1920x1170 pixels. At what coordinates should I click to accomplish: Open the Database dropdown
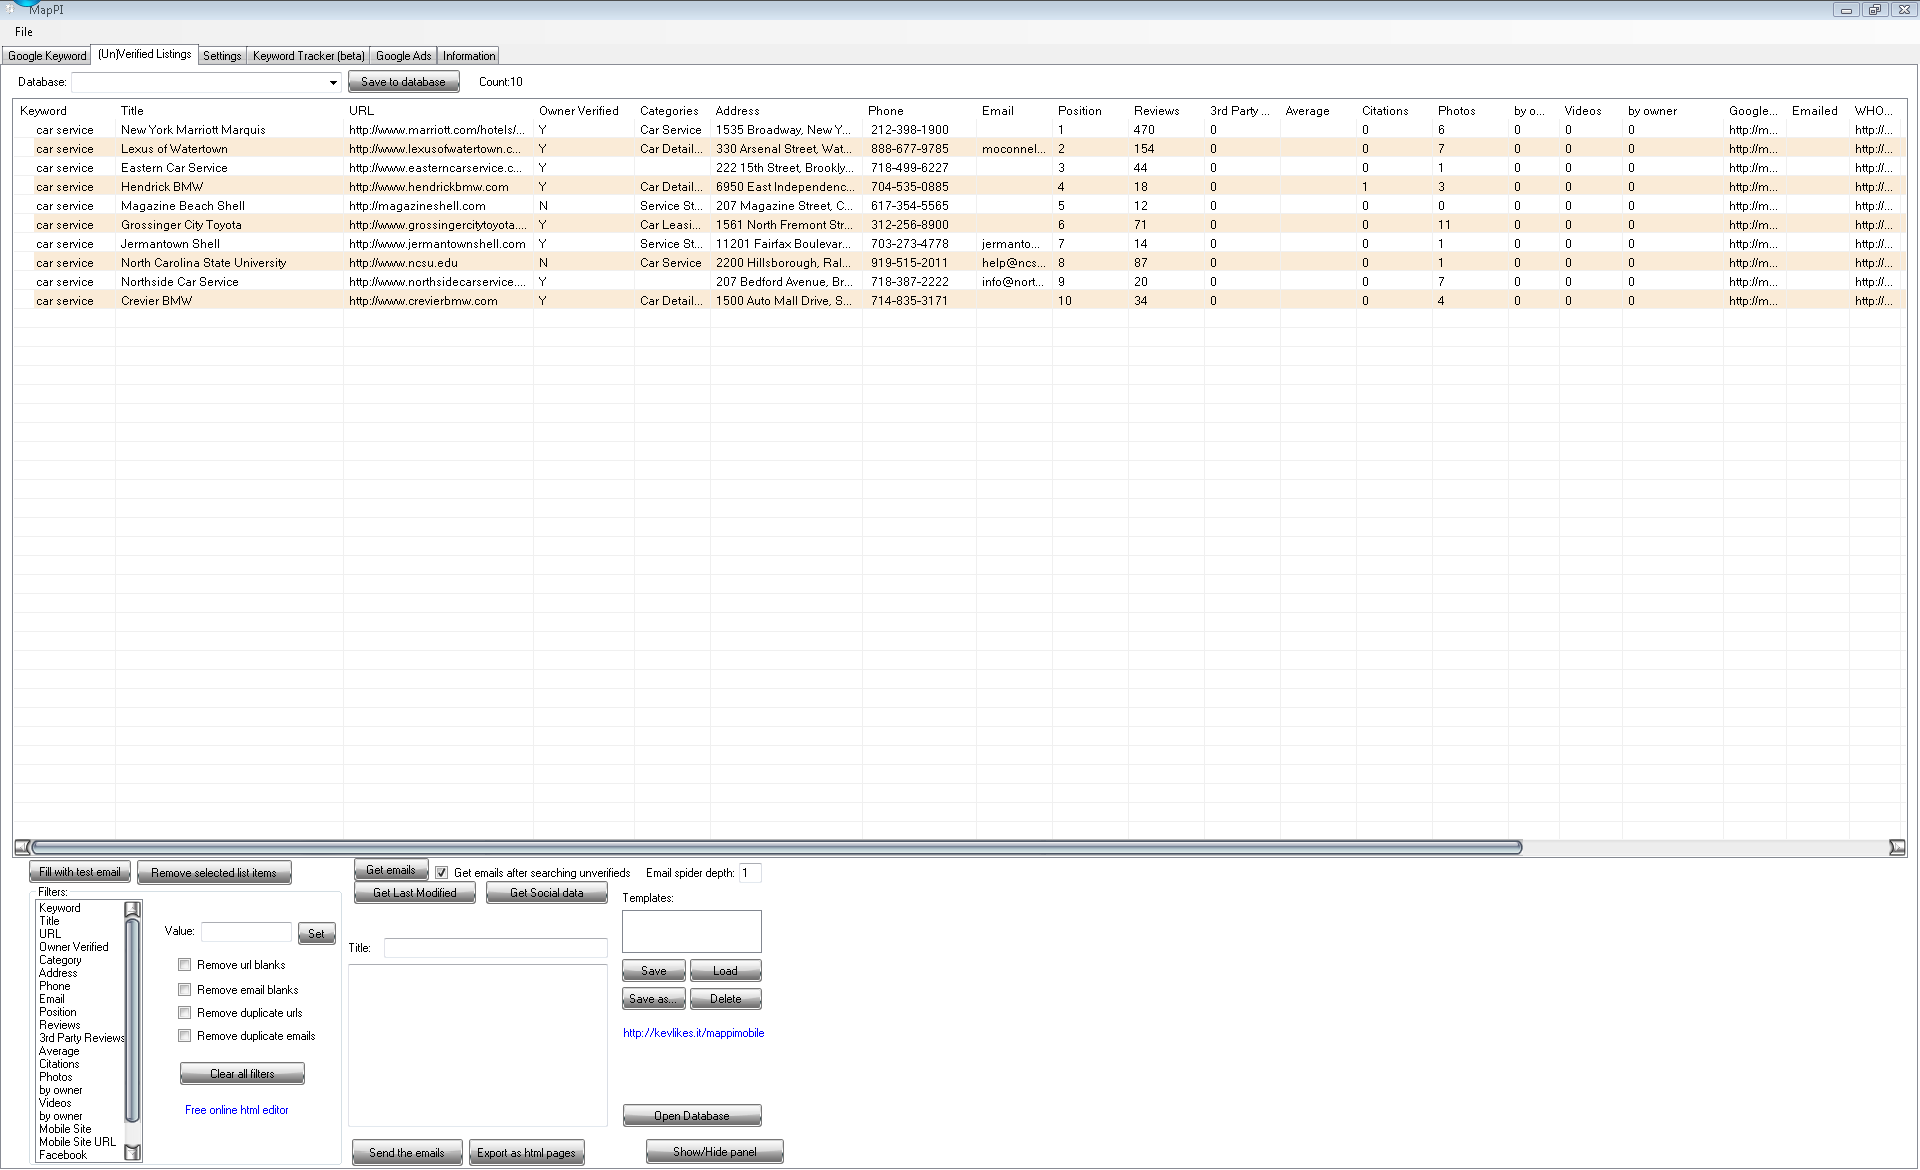point(333,82)
